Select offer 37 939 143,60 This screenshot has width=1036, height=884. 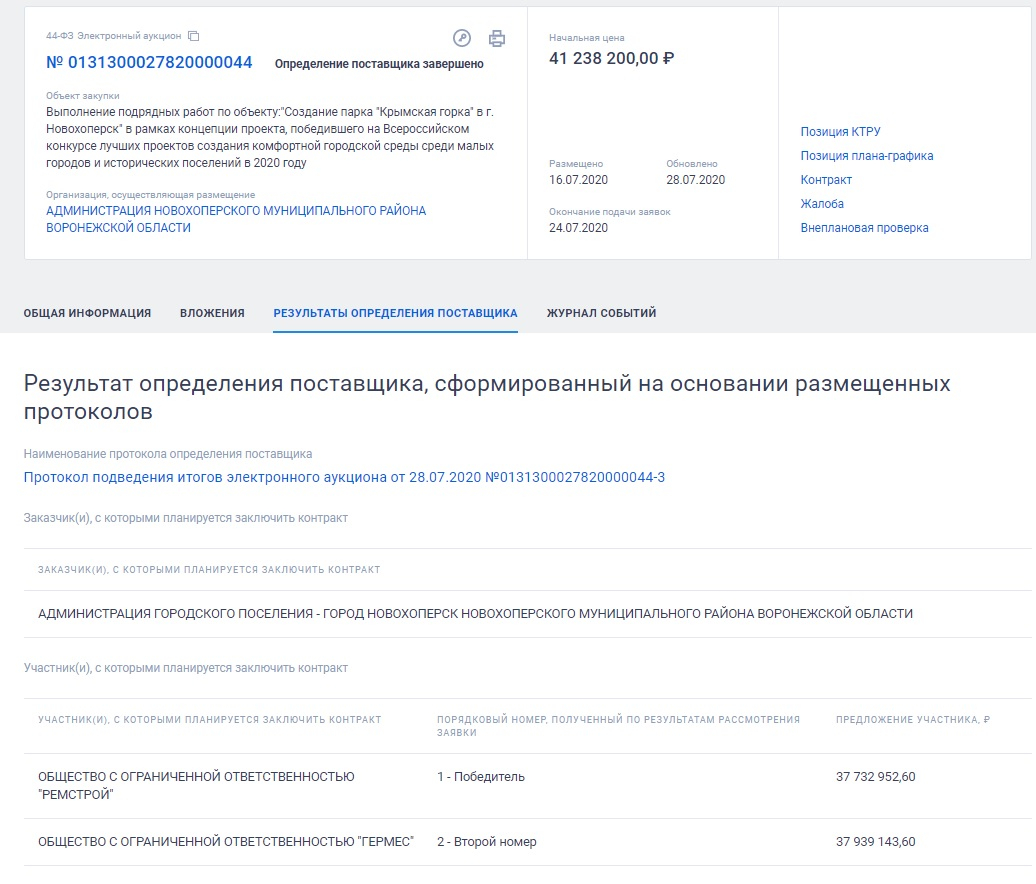point(875,842)
